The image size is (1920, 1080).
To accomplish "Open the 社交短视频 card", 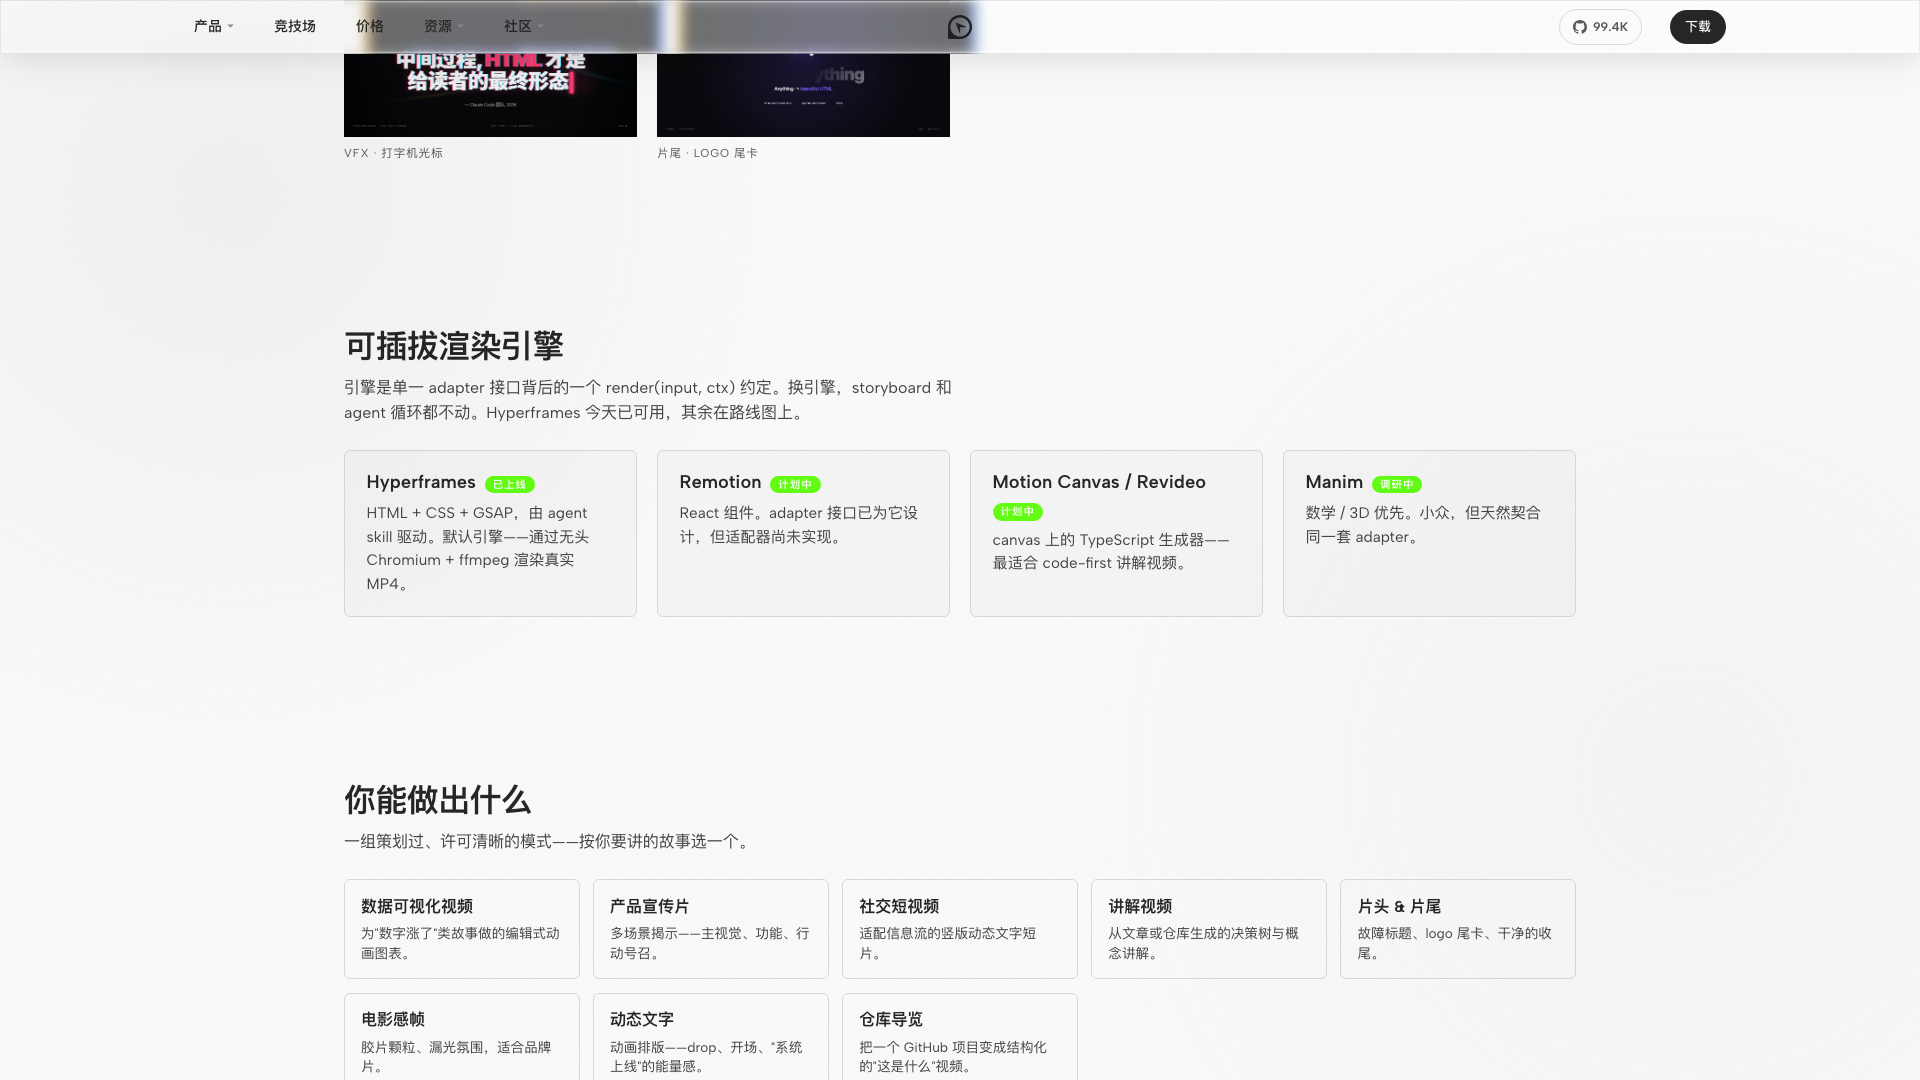I will (960, 929).
